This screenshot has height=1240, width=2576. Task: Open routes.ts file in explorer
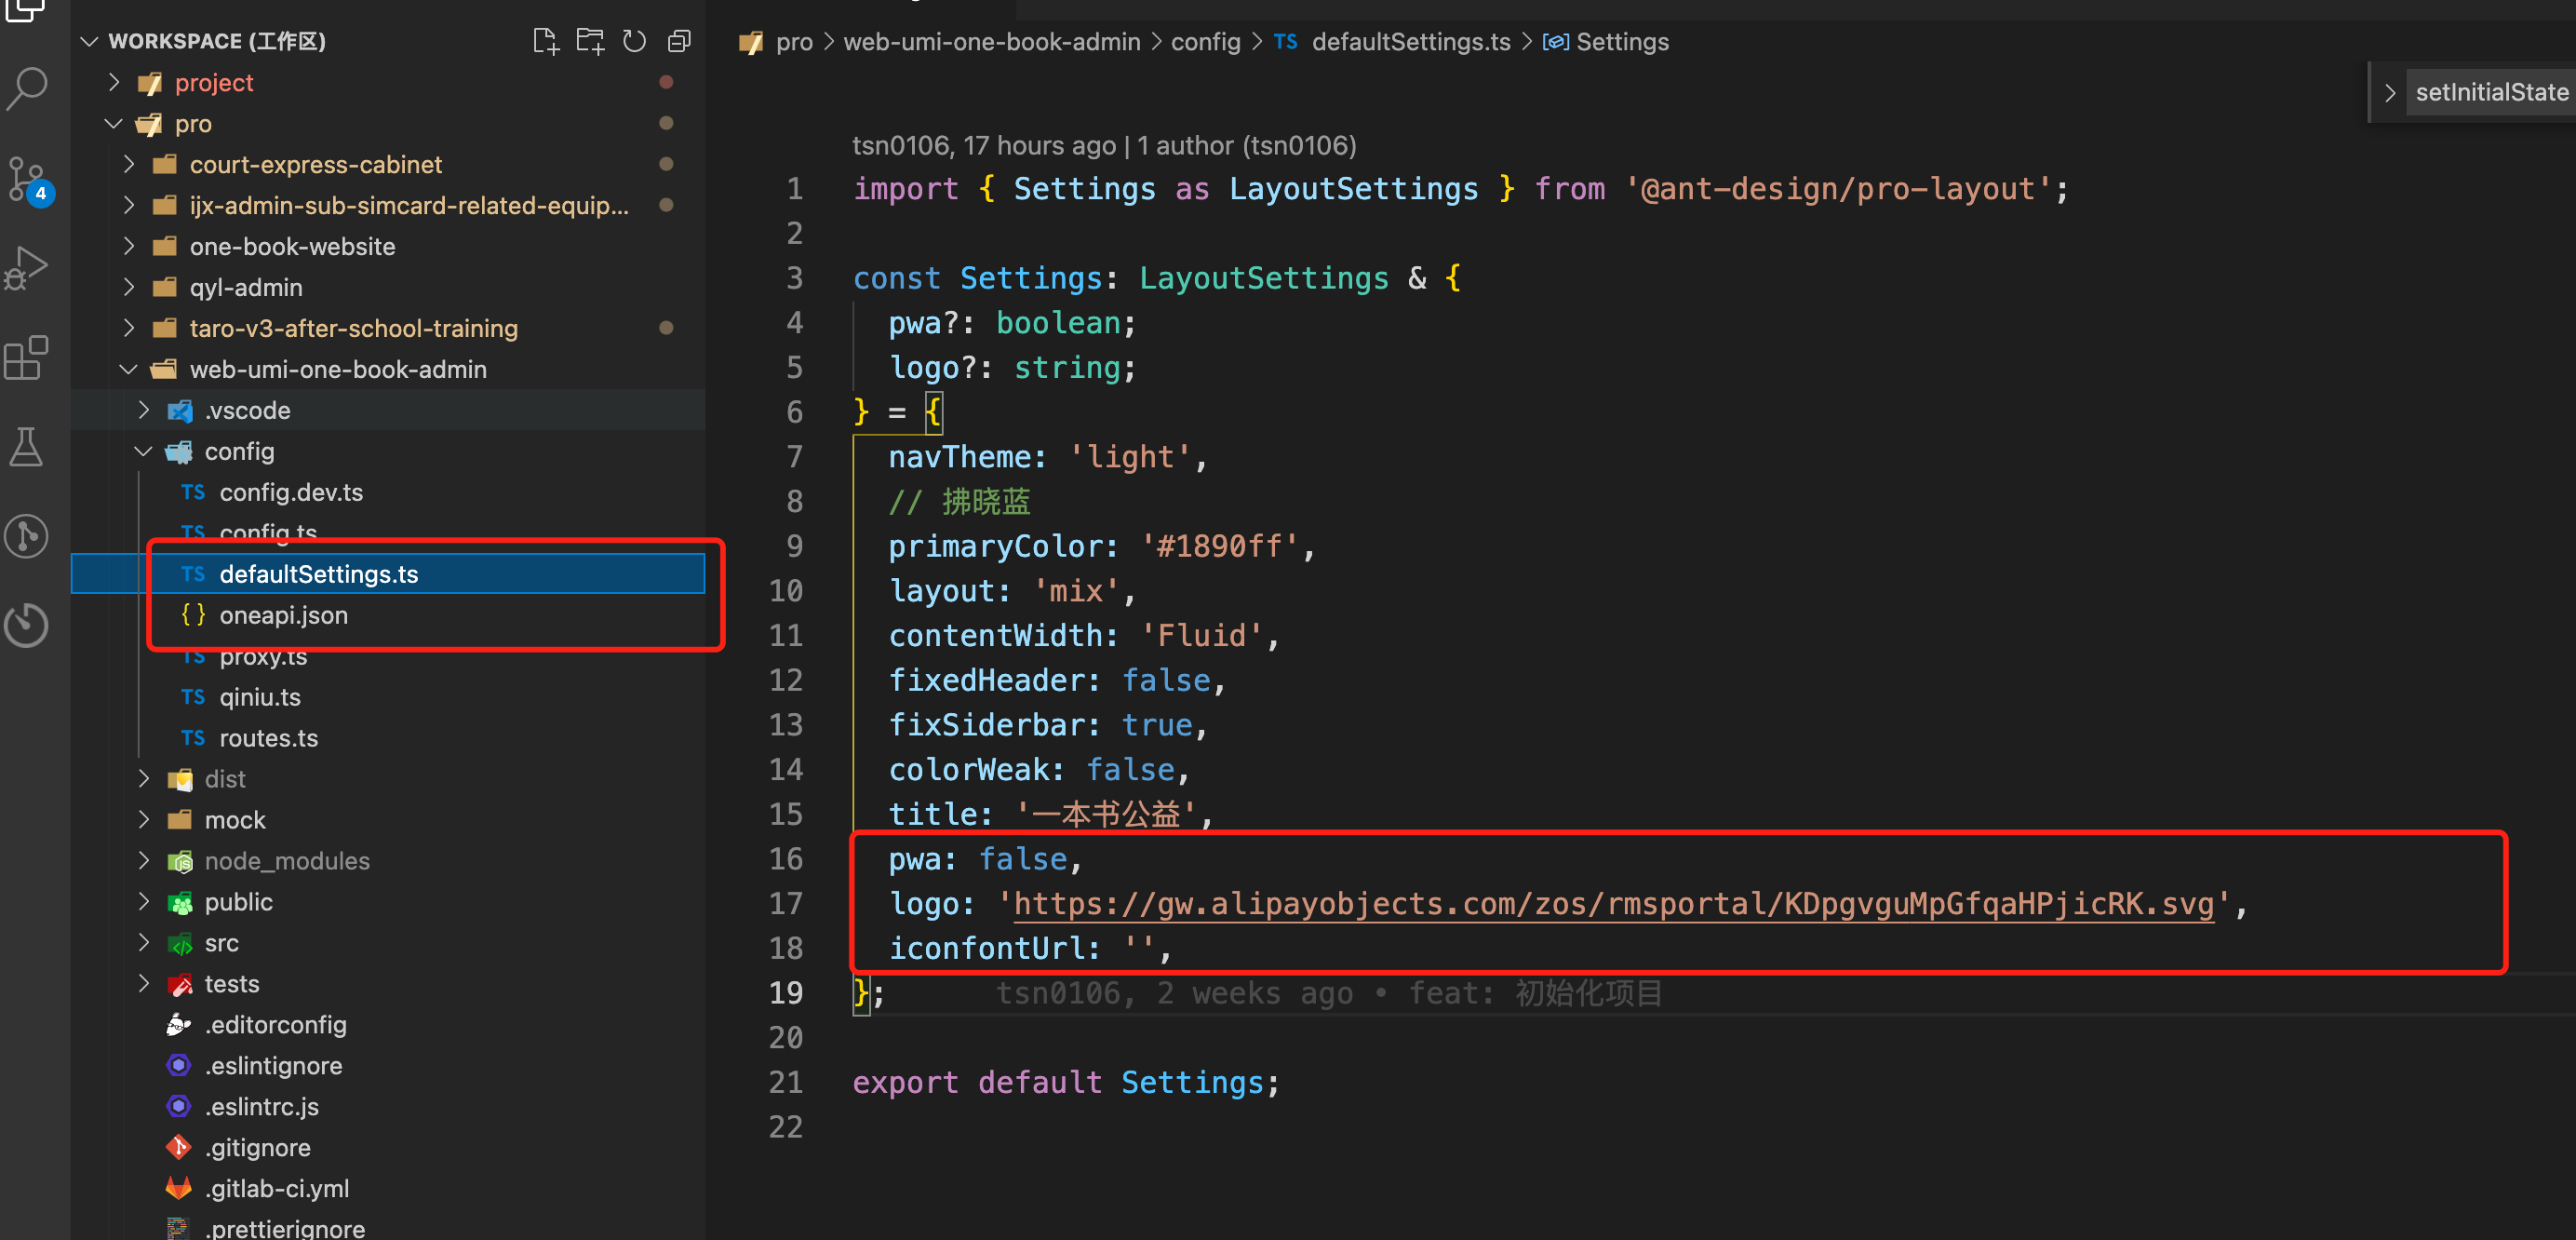point(268,738)
